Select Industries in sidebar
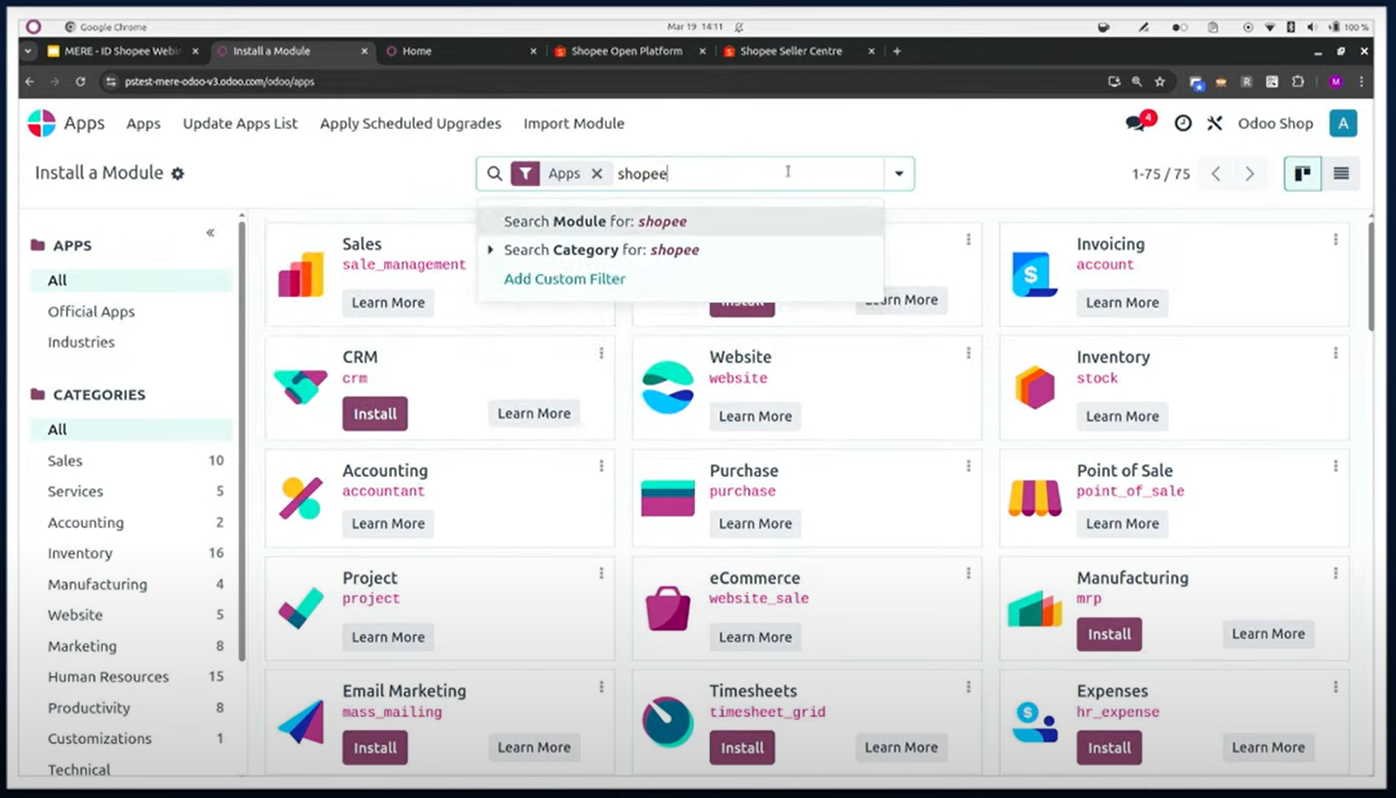Screen dimensions: 1396x798 tap(81, 342)
